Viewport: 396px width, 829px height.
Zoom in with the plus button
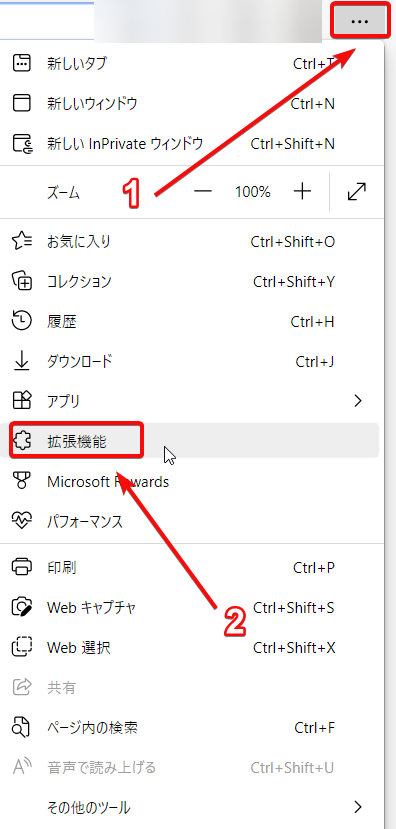302,191
